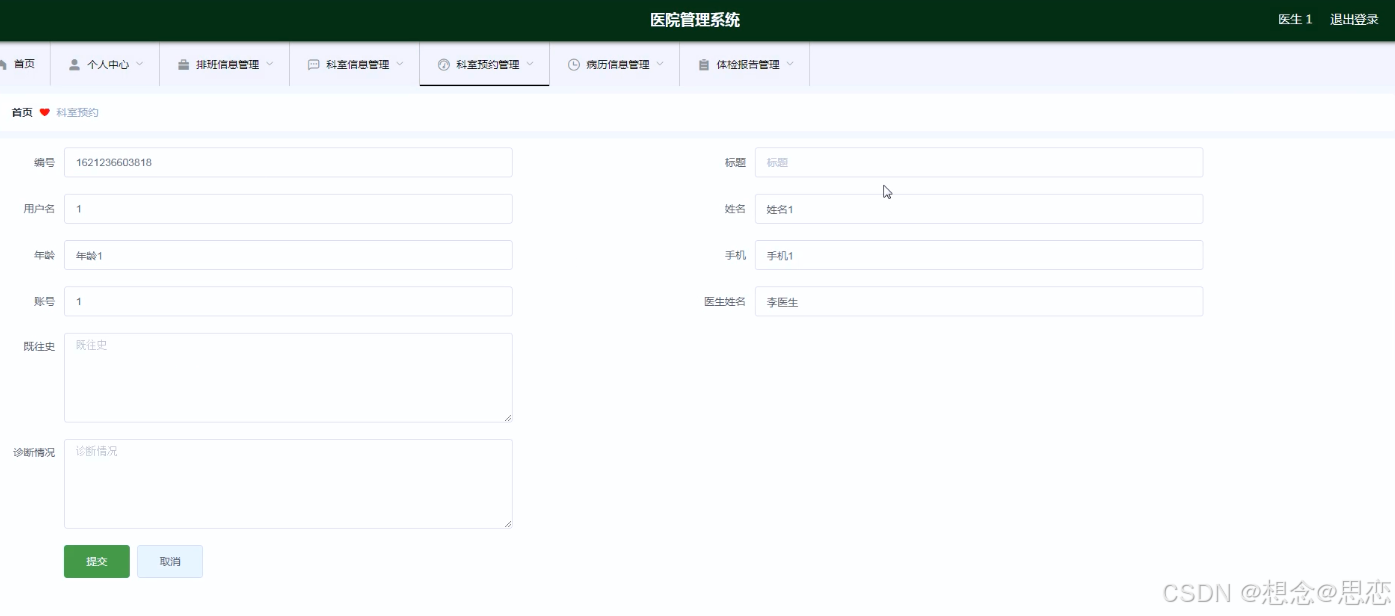Screen dimensions: 1395x616
Task: Click the chat bubble icon beside 科室信息管理
Action: pyautogui.click(x=314, y=64)
